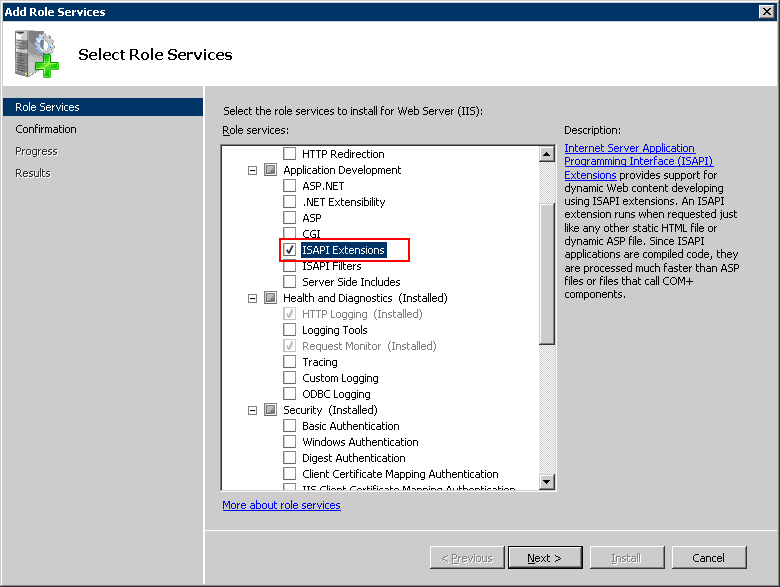
Task: Click the server wizard icon
Action: coord(36,54)
